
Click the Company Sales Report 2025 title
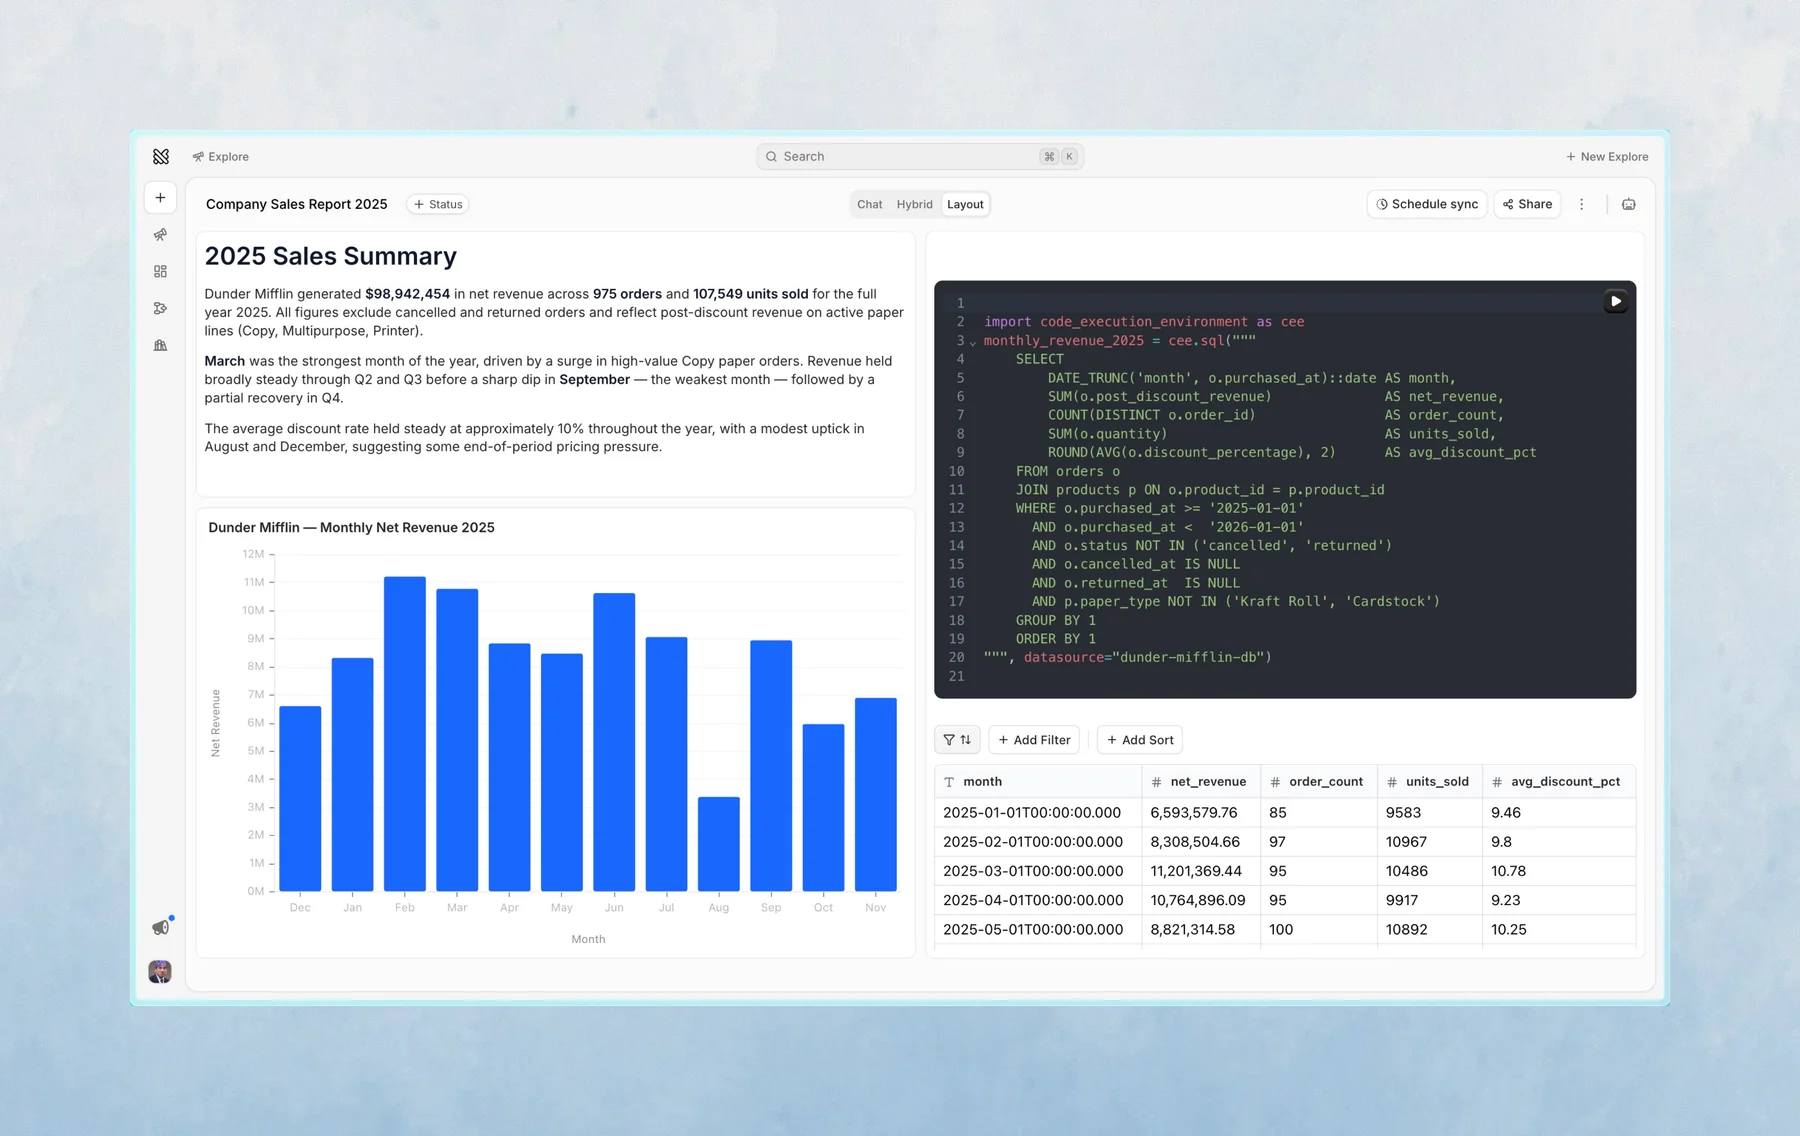click(296, 204)
